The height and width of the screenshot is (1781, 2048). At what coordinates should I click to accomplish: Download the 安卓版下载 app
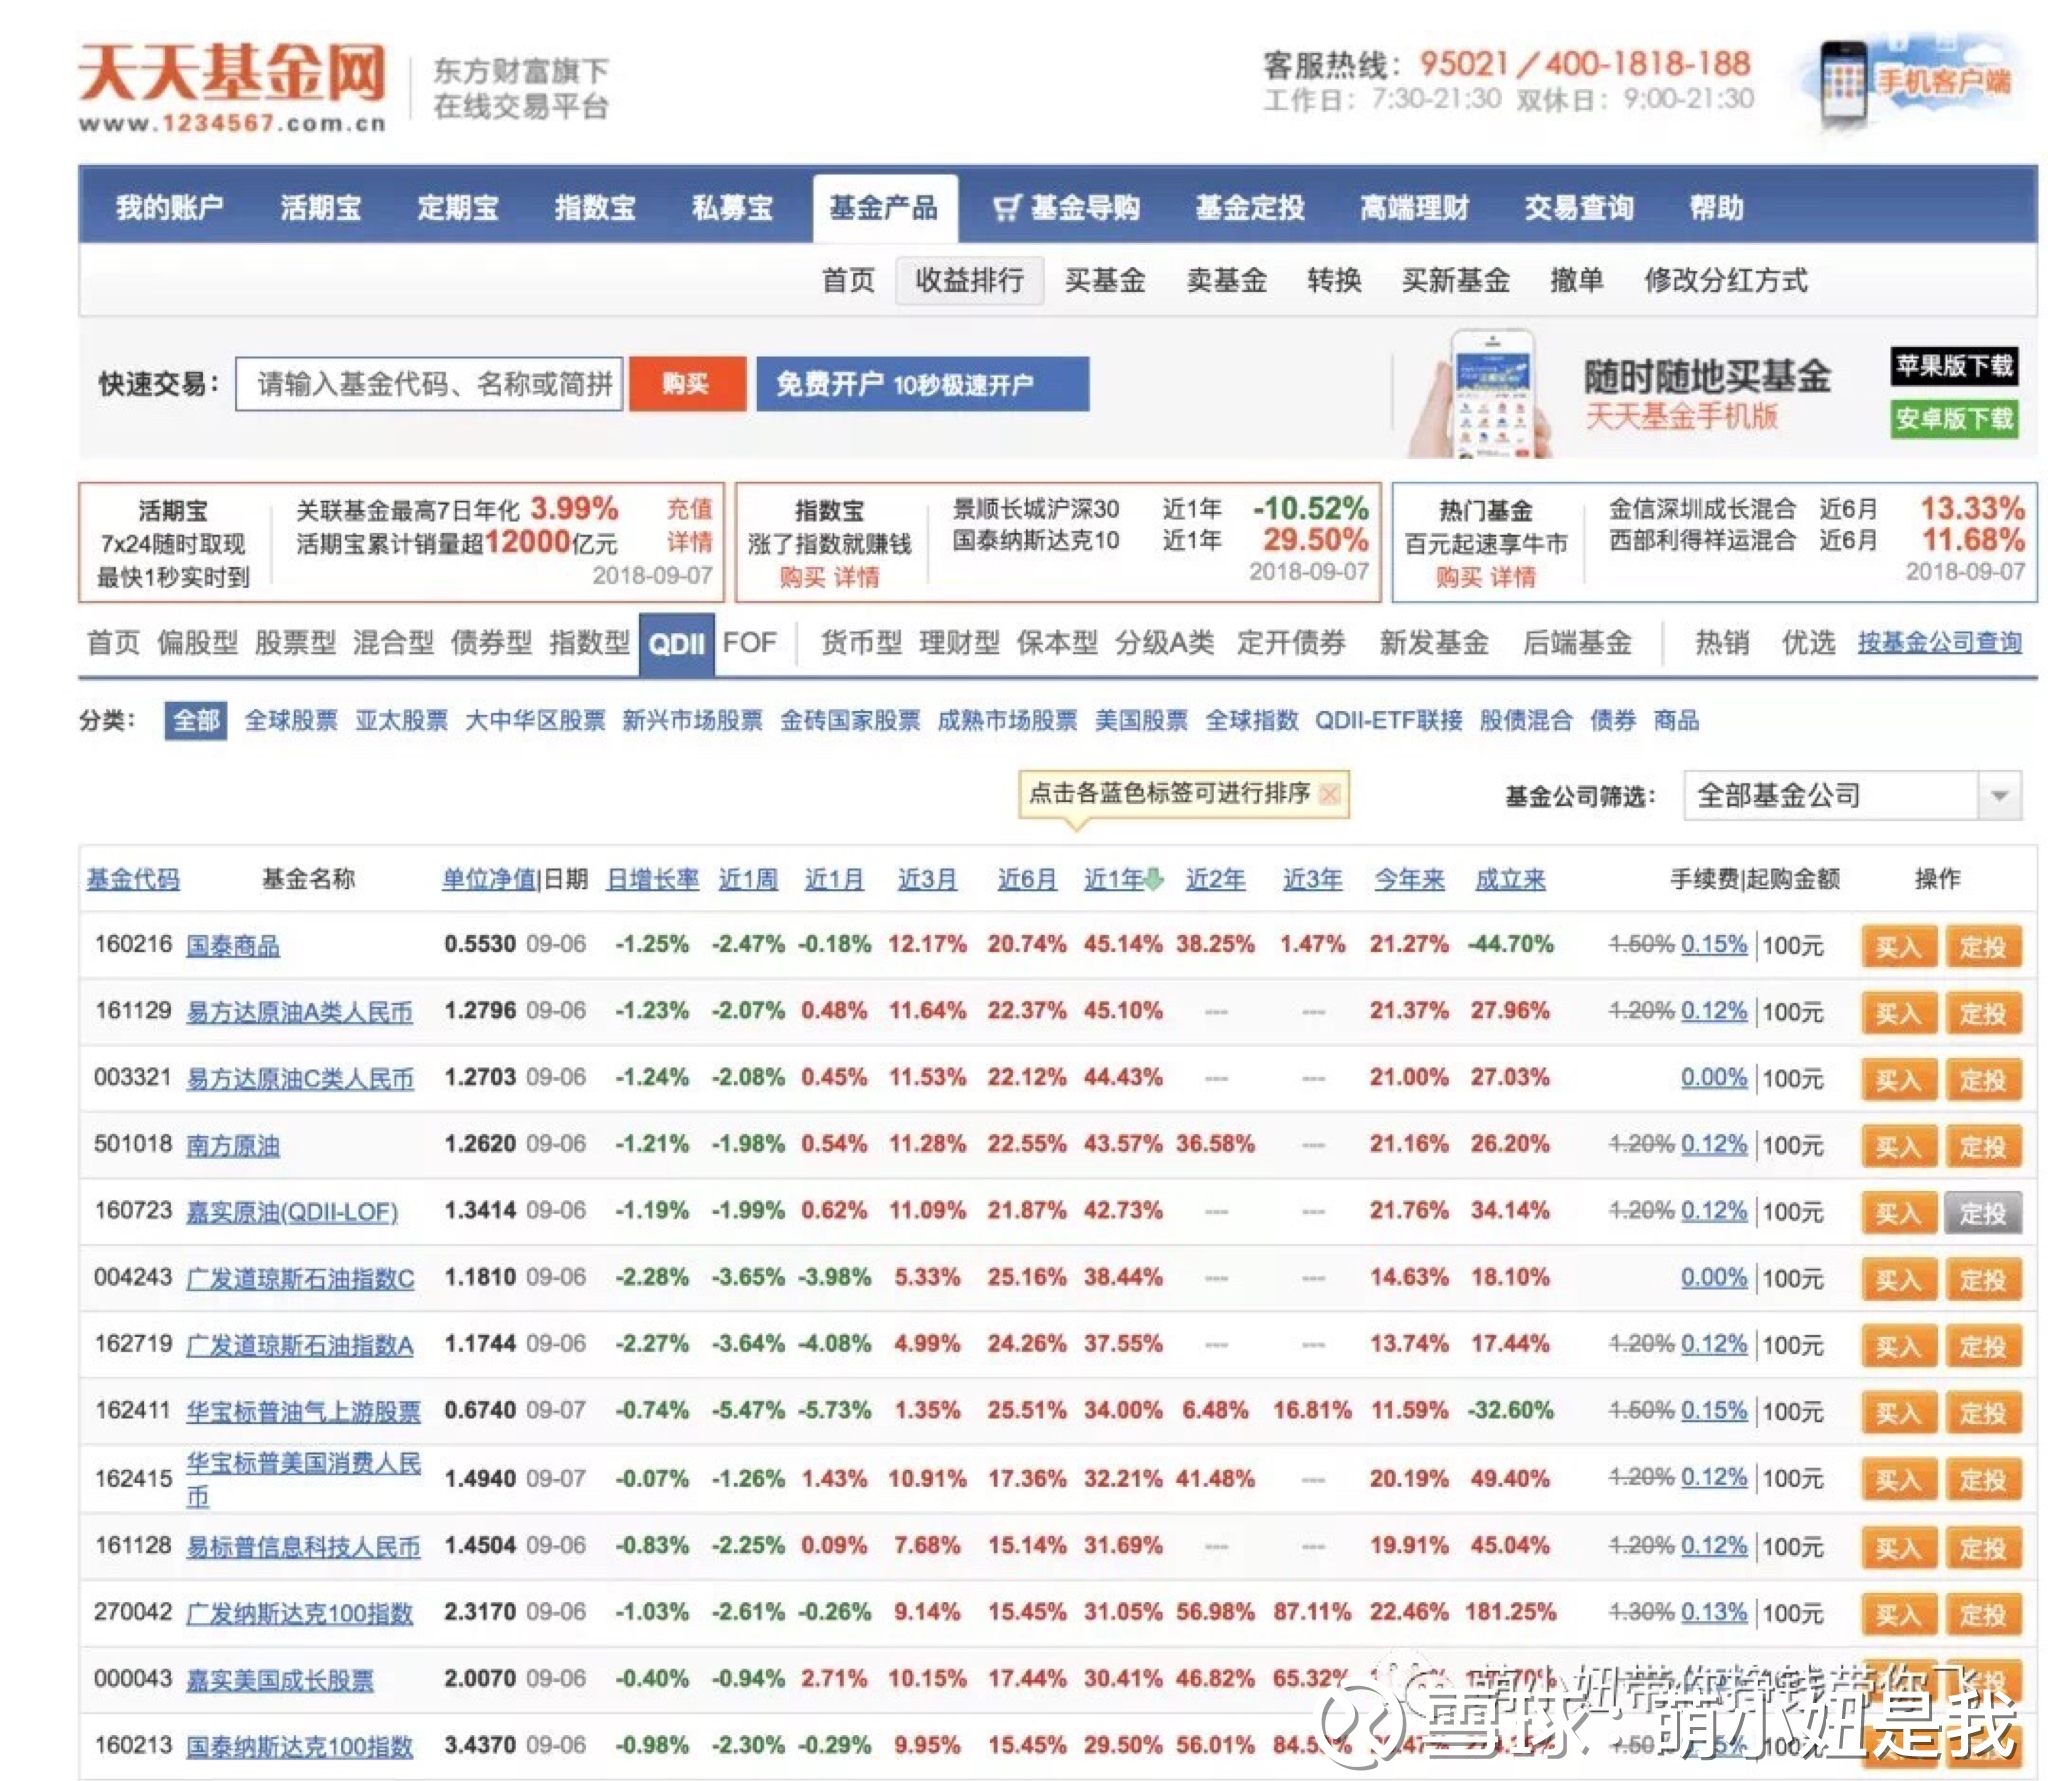[x=1954, y=418]
